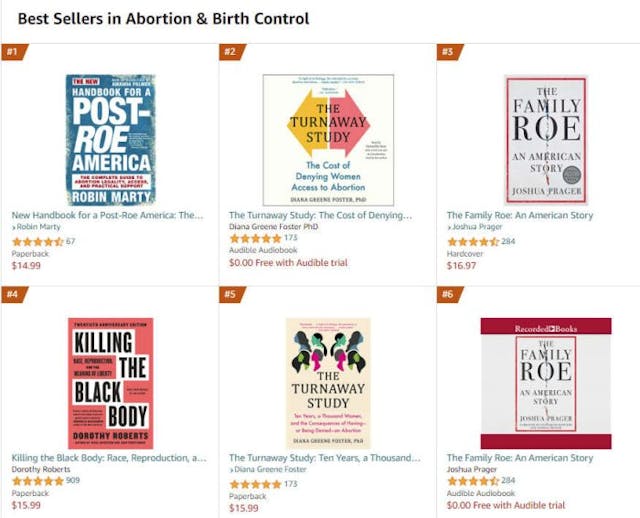Click the #1 bestseller rank badge
The height and width of the screenshot is (518, 640).
(x=13, y=51)
